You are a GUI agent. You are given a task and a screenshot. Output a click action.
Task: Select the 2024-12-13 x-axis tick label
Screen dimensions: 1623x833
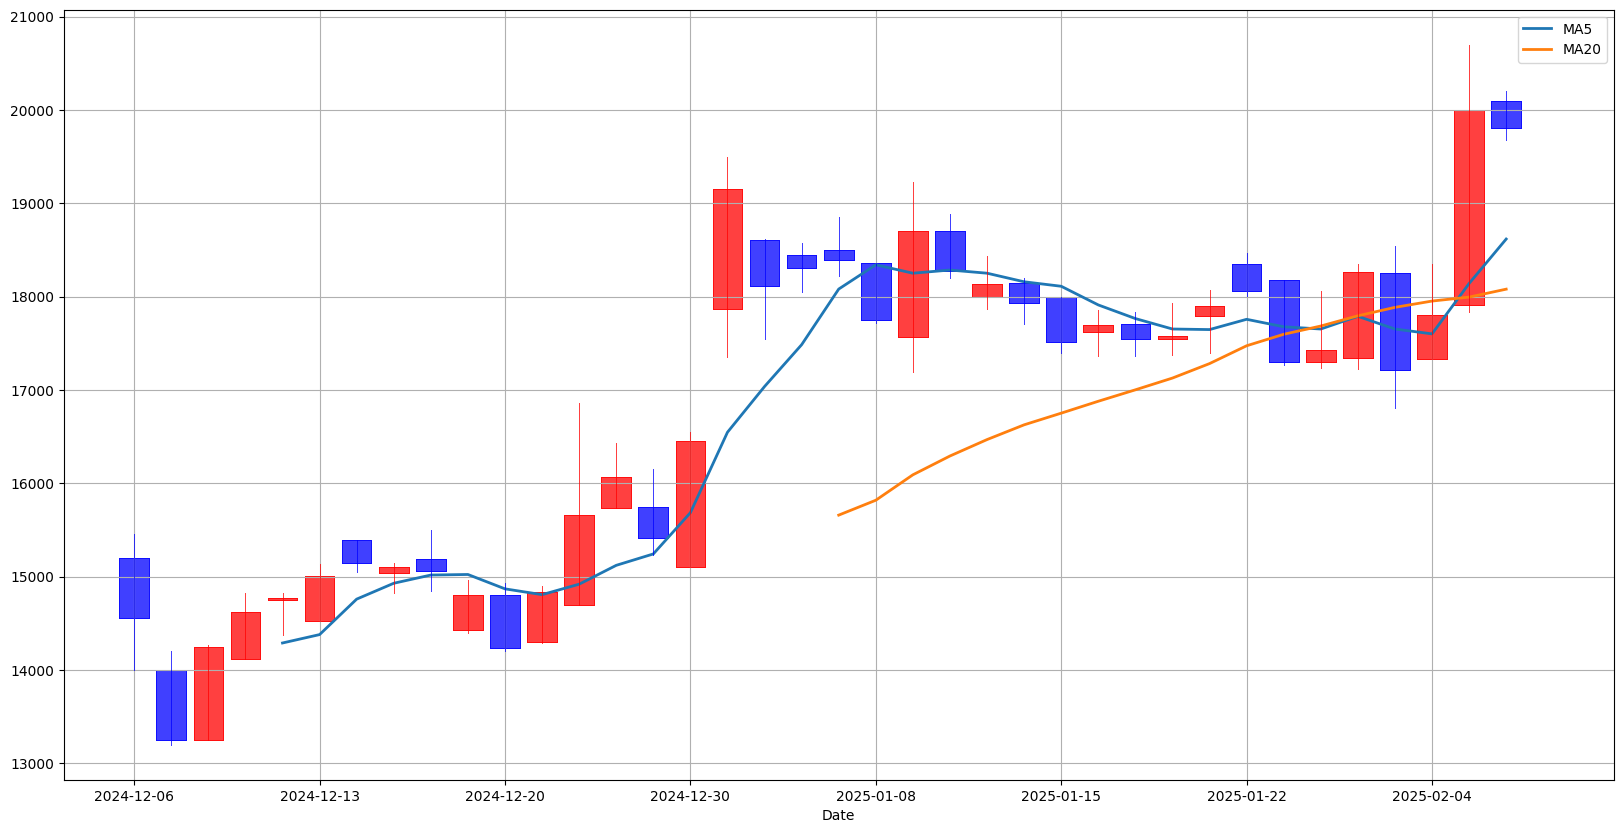320,796
